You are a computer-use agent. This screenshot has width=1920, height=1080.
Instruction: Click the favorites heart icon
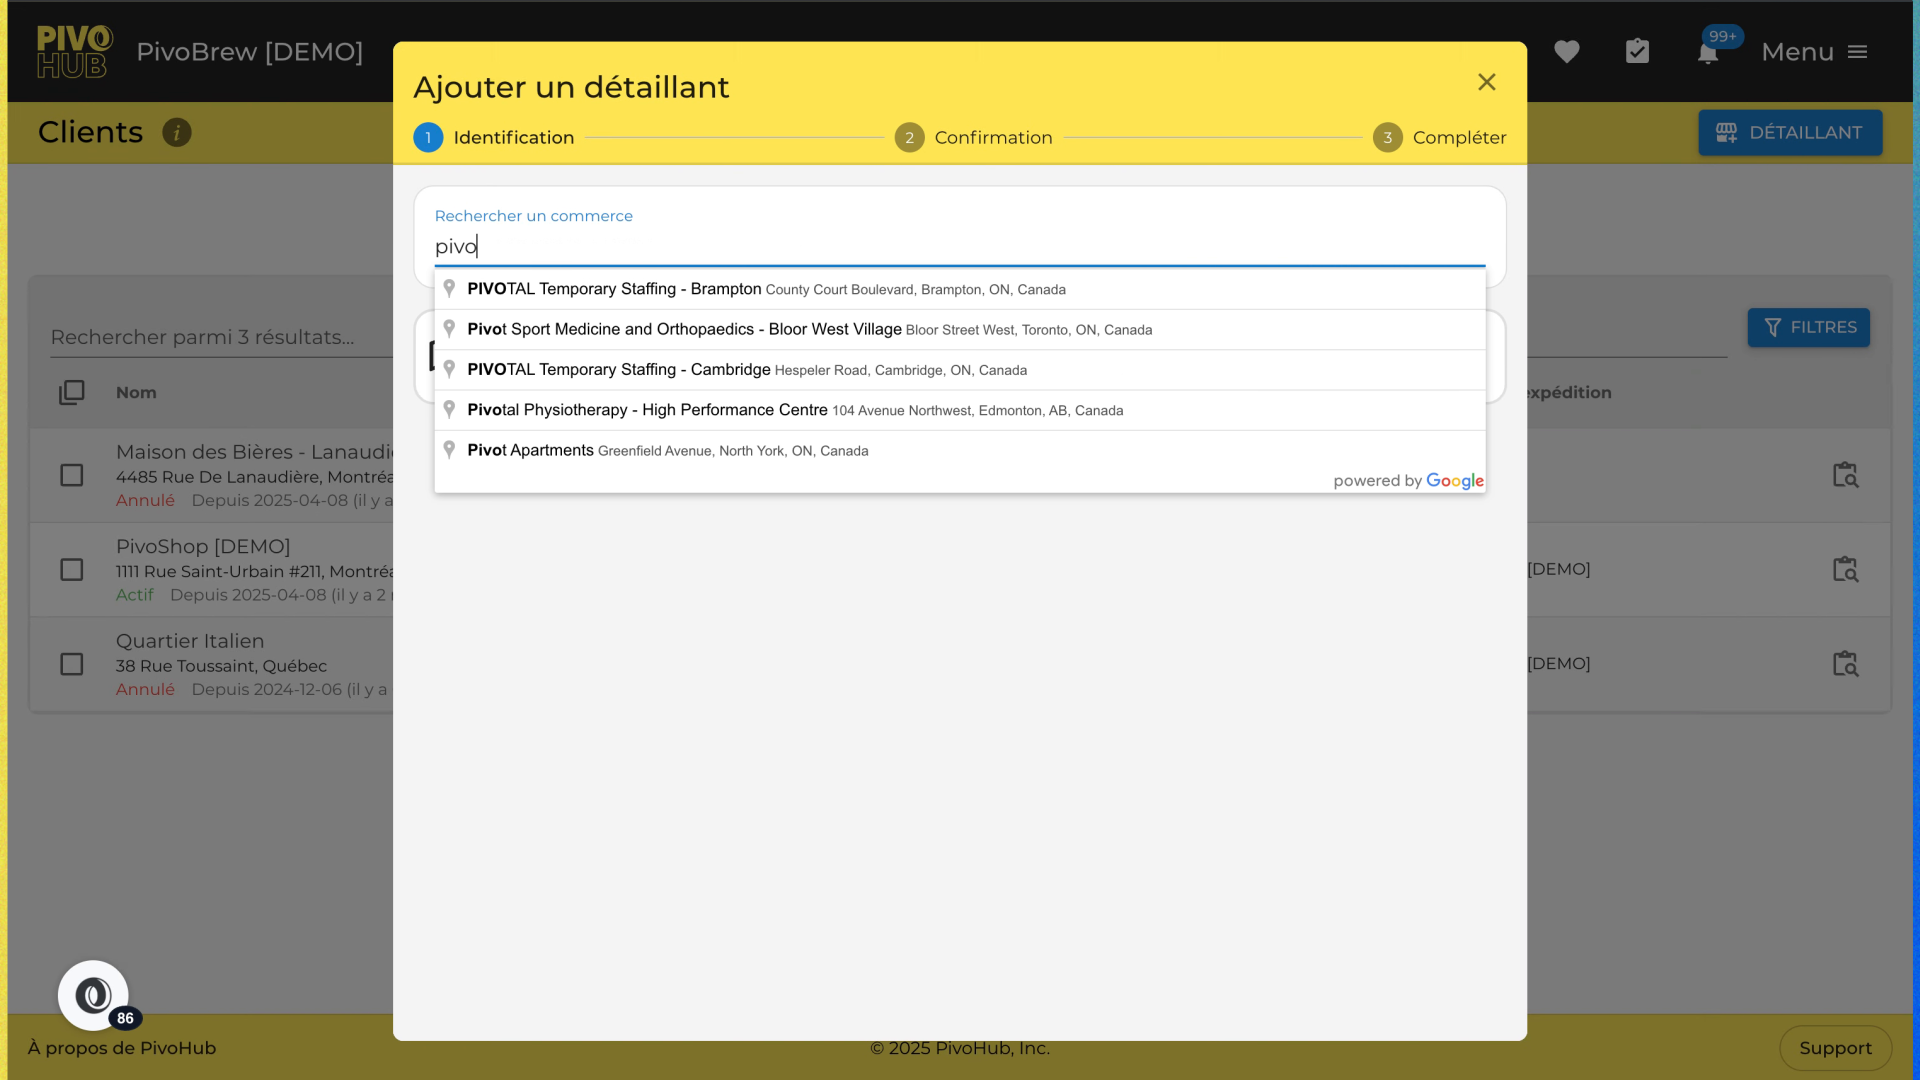[1566, 52]
